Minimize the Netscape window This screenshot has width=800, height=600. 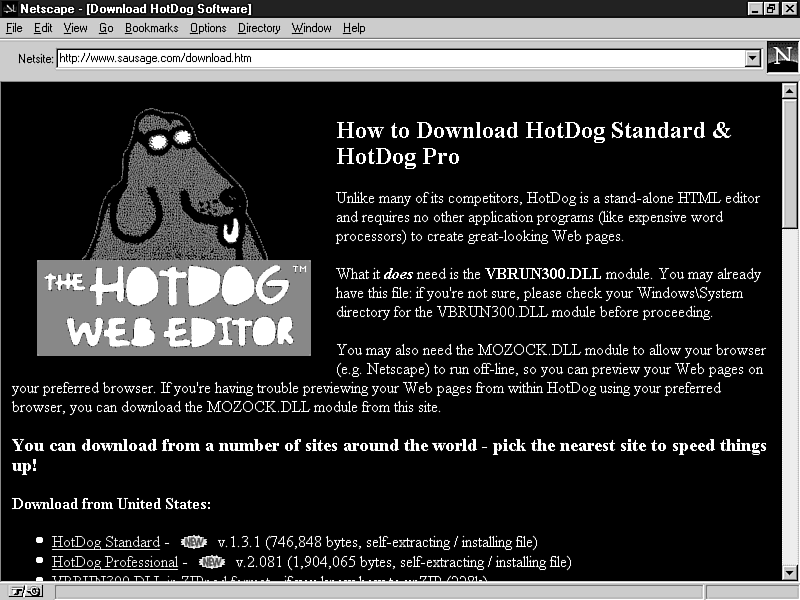(x=755, y=9)
